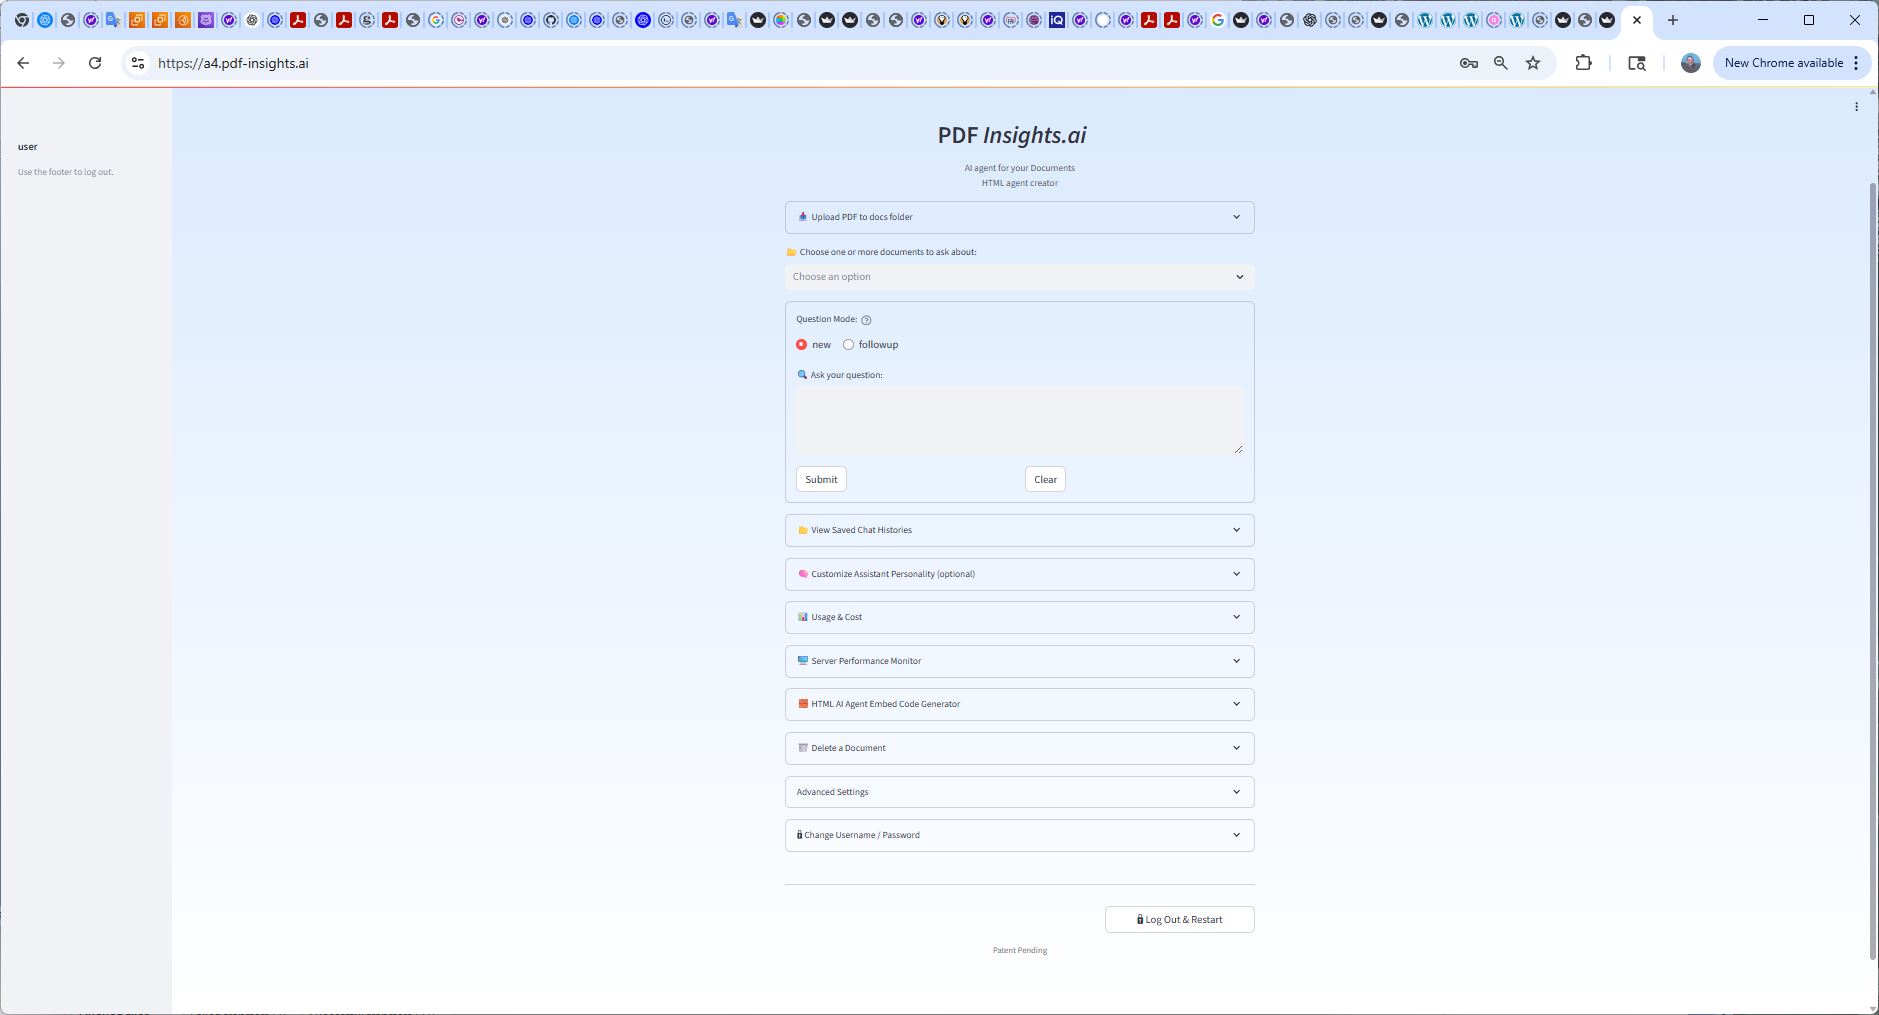Screen dimensions: 1879x1015
Task: Click the Question Mode help icon
Action: (866, 320)
